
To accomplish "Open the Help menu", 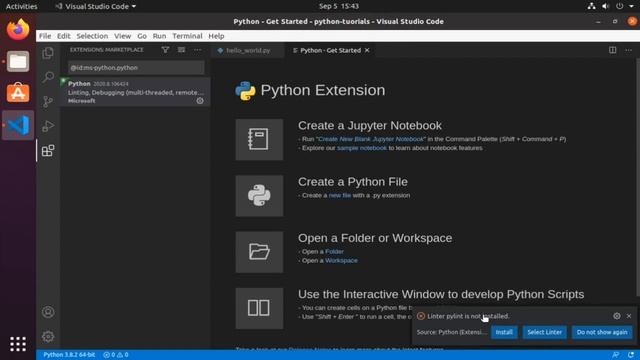I will [216, 36].
